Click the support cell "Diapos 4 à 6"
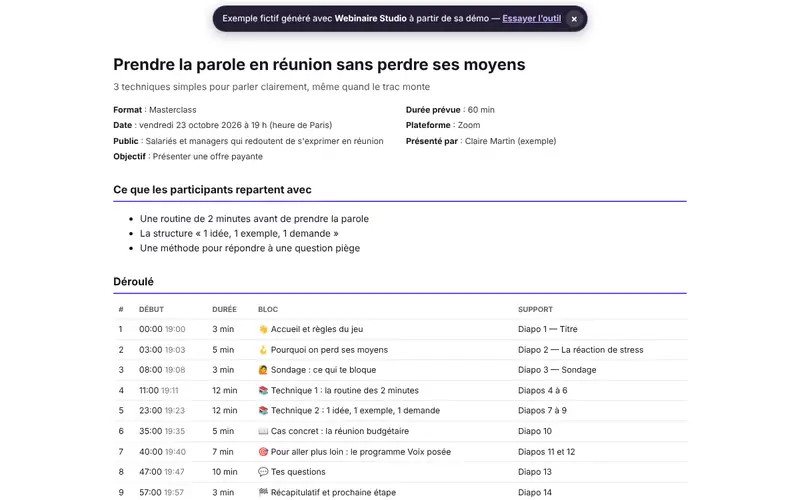Viewport: 800px width, 500px height. click(x=542, y=390)
